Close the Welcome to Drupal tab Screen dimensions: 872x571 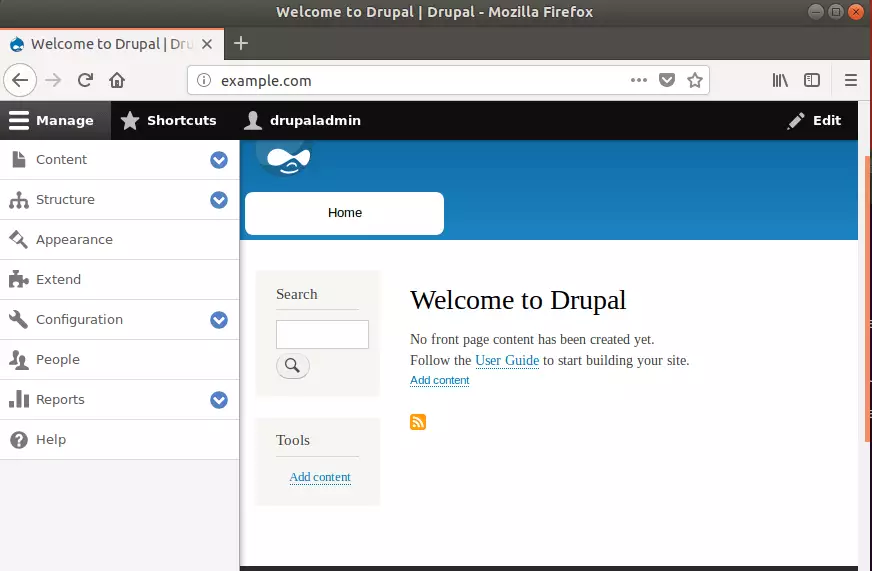tap(207, 44)
